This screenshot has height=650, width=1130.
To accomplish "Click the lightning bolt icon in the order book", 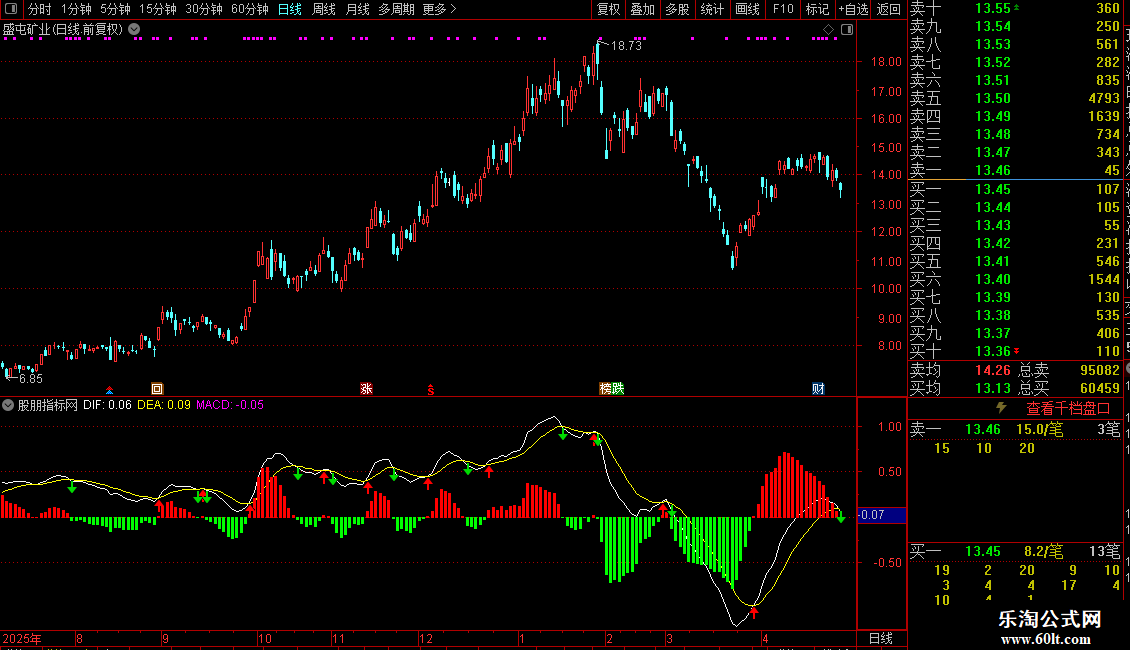I will [1001, 408].
